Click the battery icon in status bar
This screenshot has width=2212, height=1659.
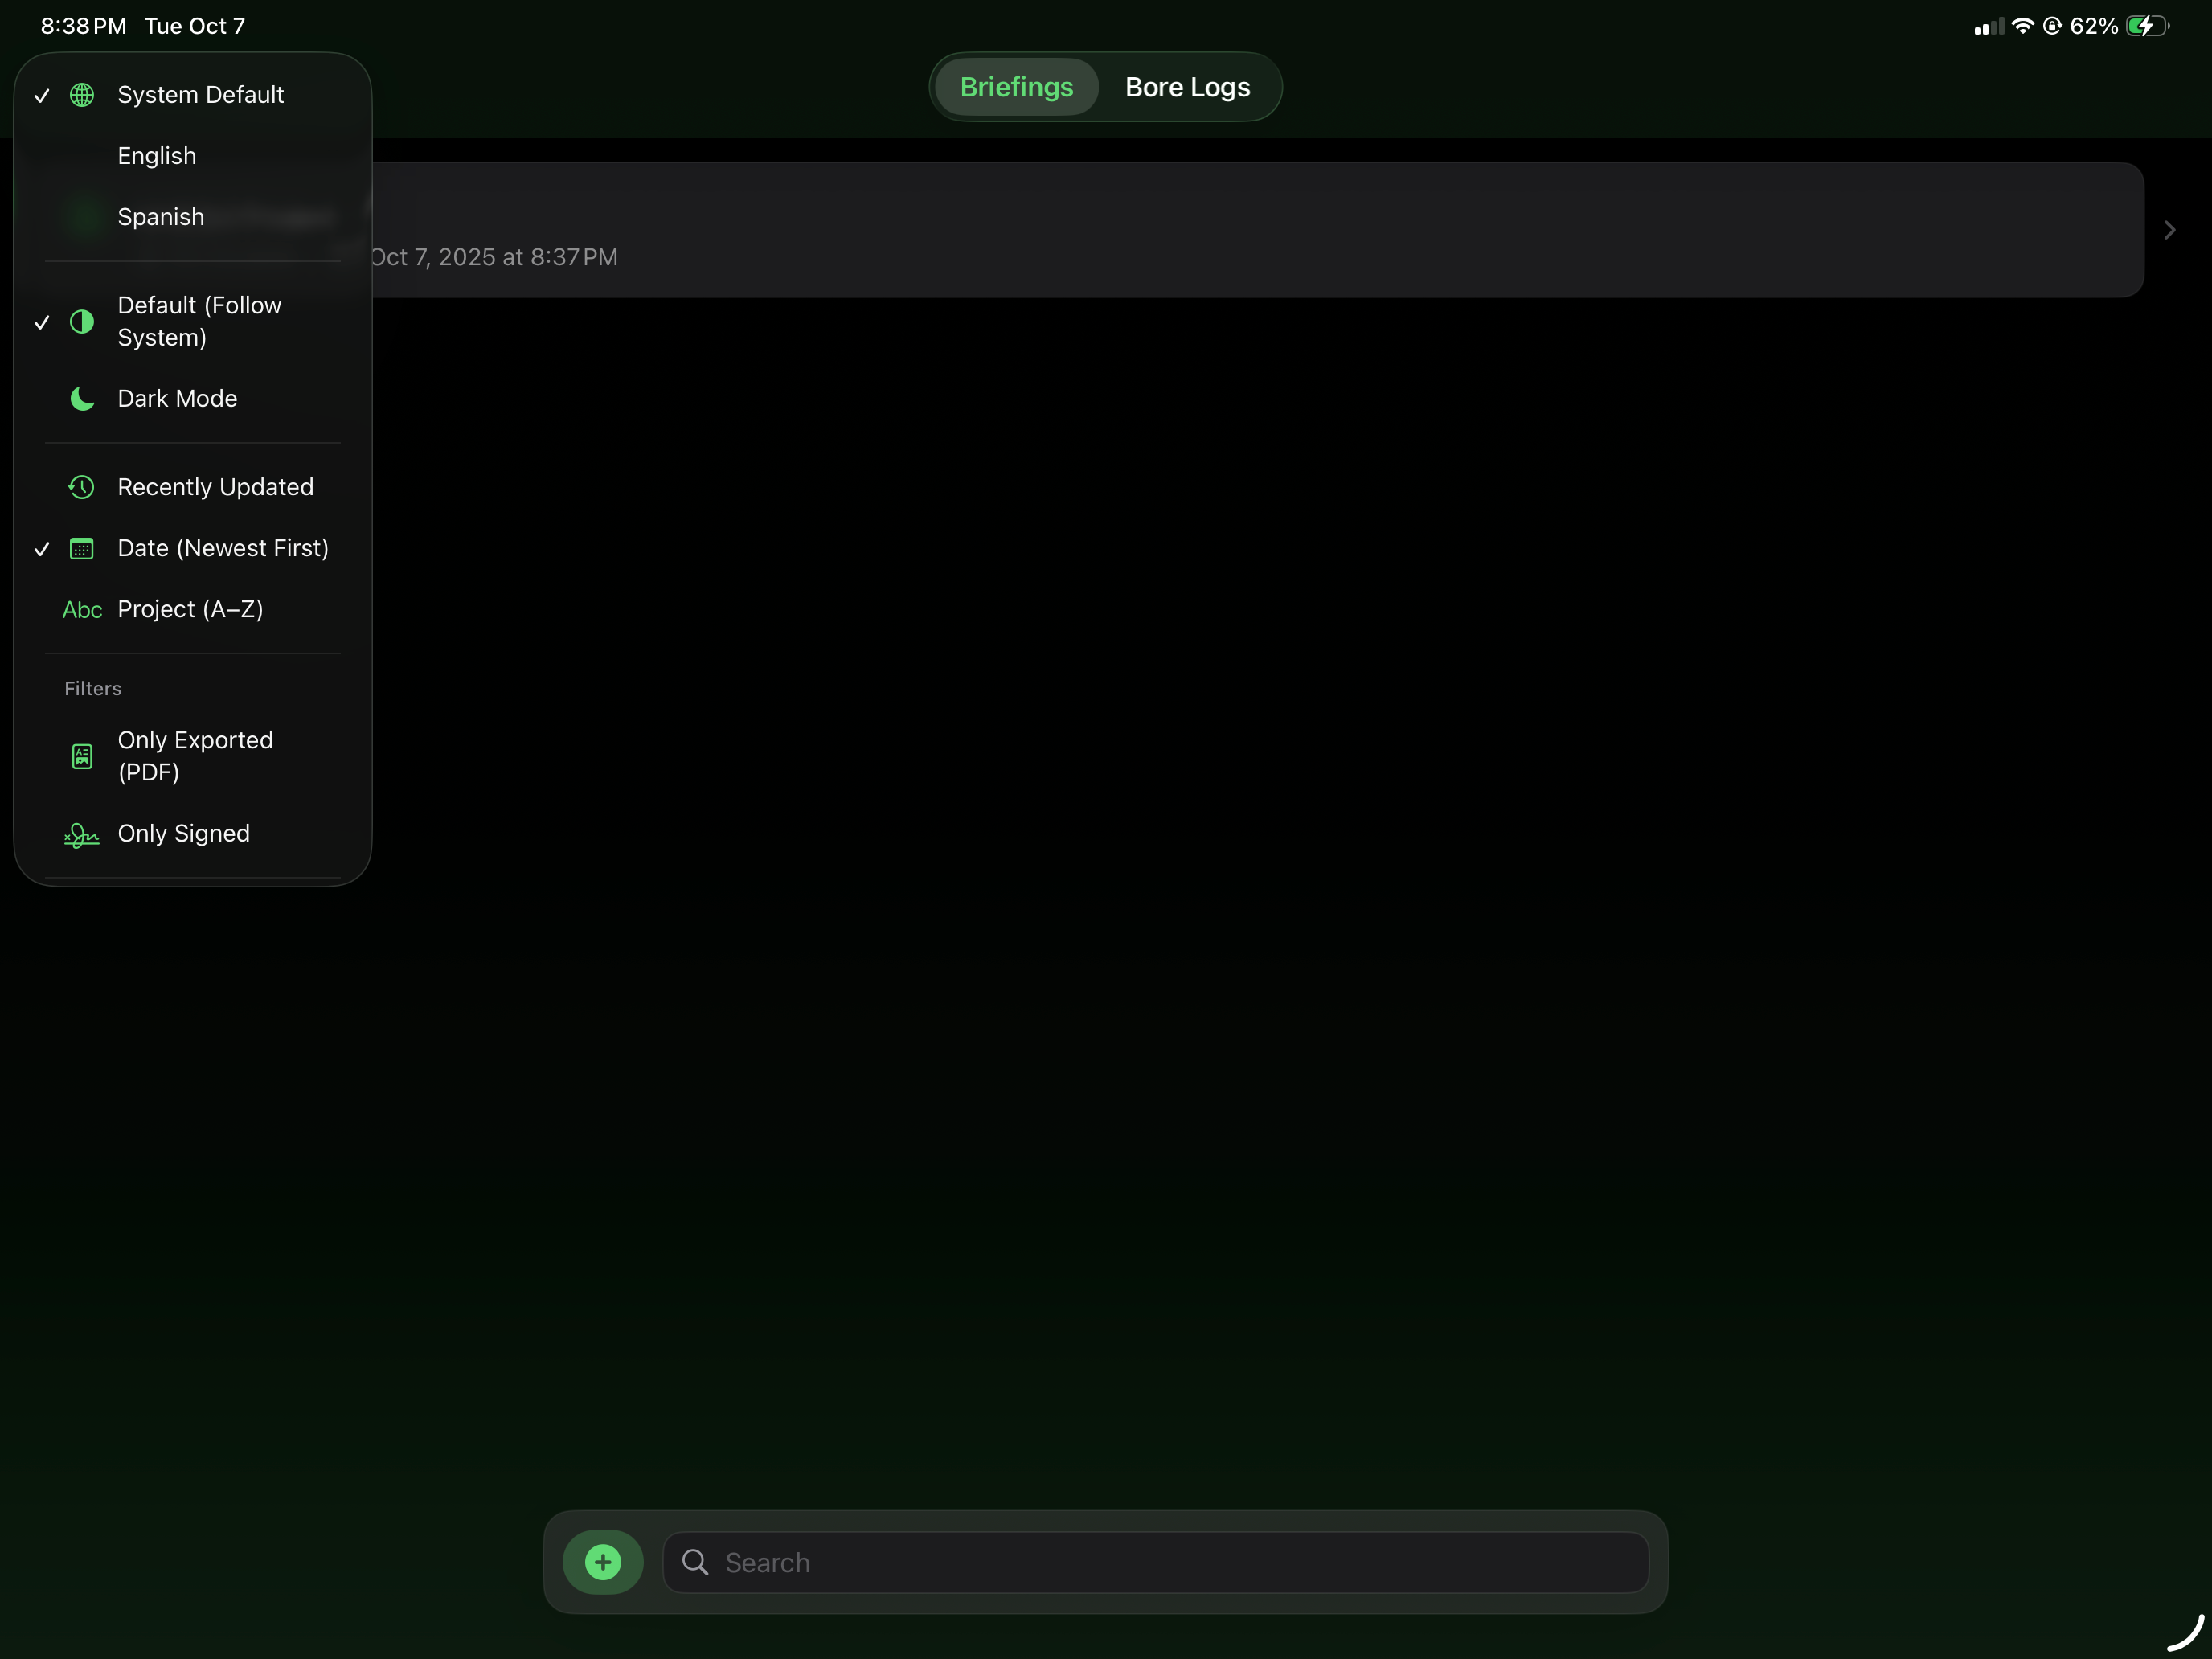click(2148, 26)
